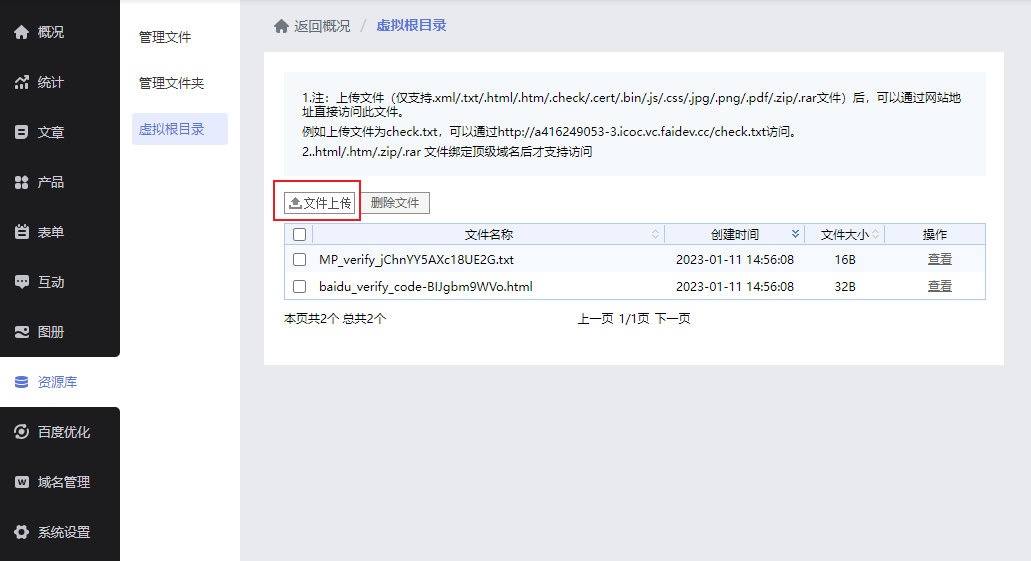Sort by 文件名称 column arrows
Image resolution: width=1031 pixels, height=561 pixels.
tap(656, 234)
